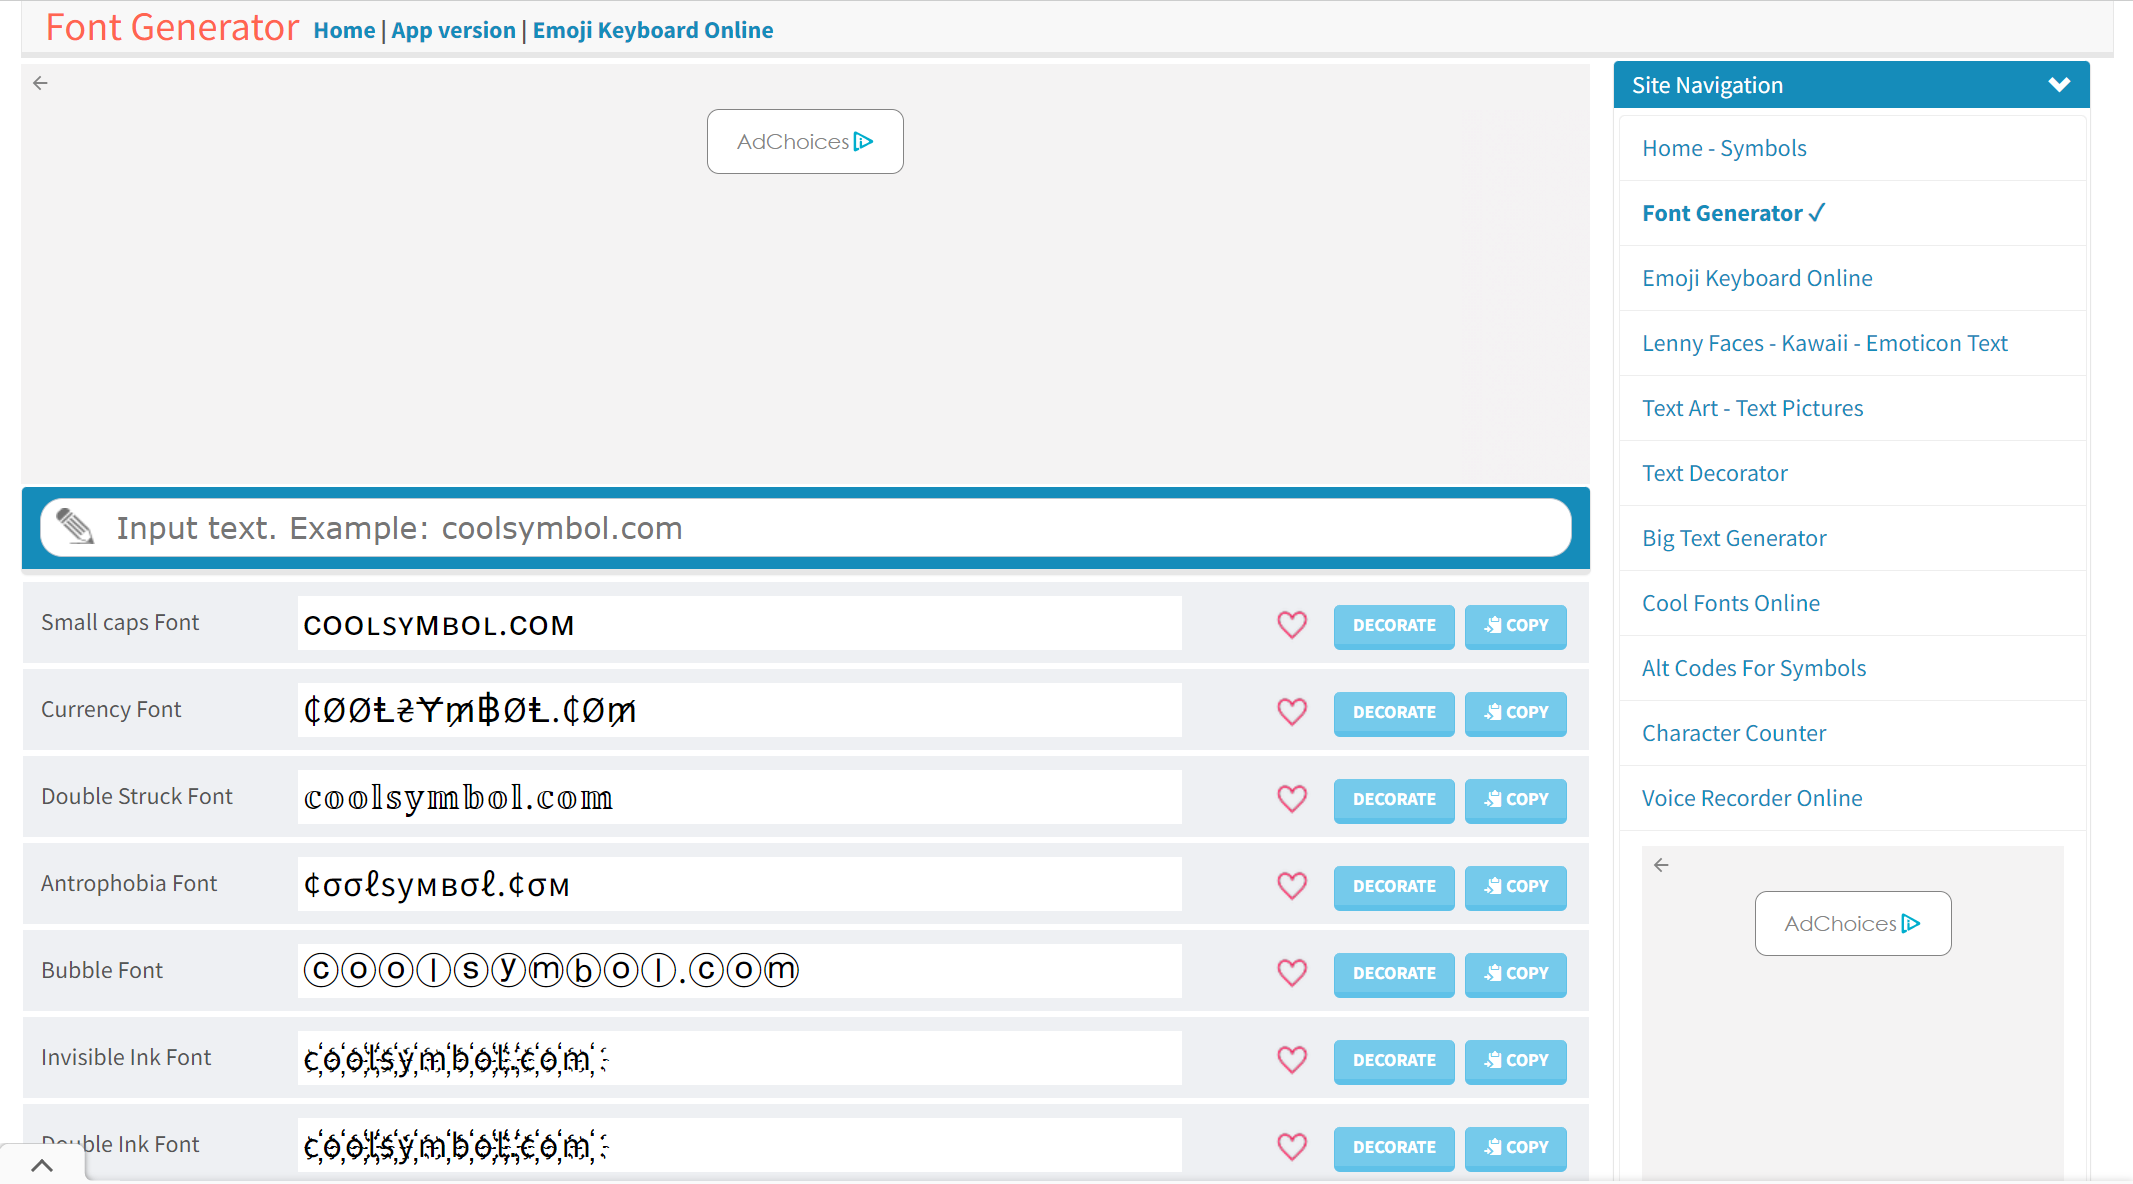
Task: Click the back arrow in sidebar ad
Action: pos(1661,865)
